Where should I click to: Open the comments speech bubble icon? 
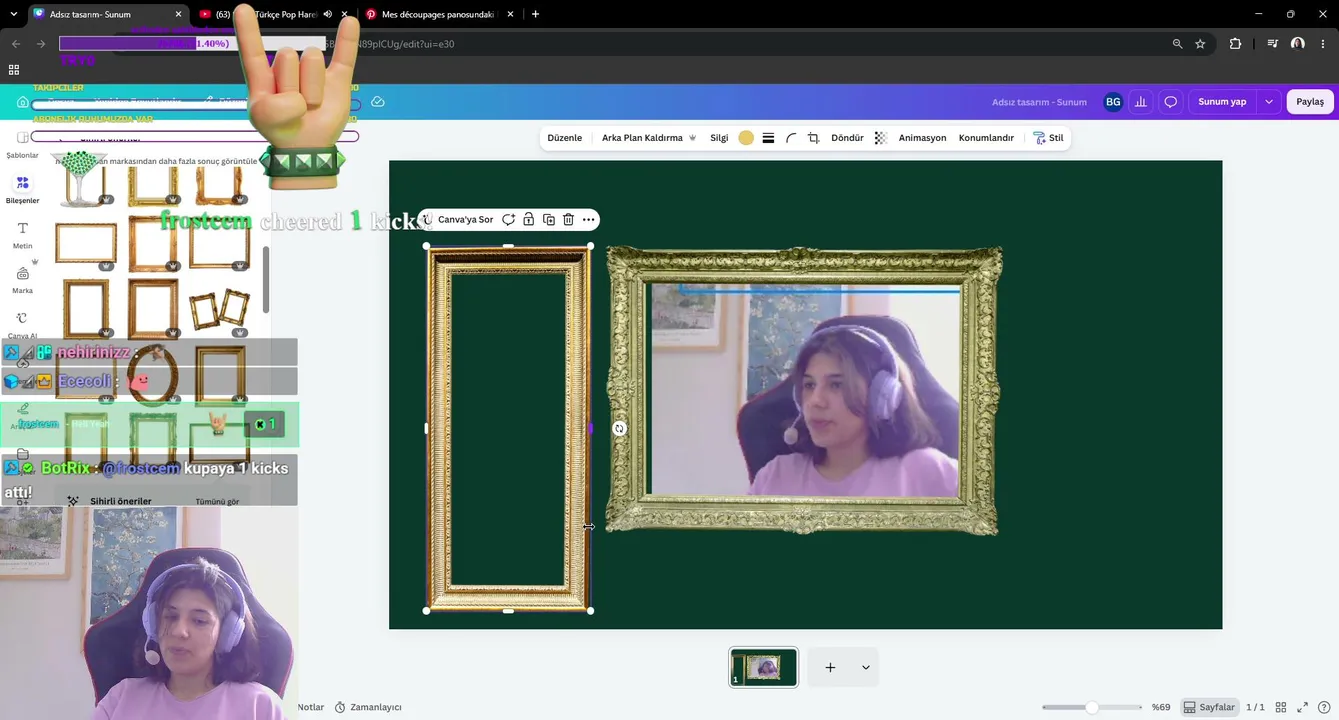(x=1170, y=102)
